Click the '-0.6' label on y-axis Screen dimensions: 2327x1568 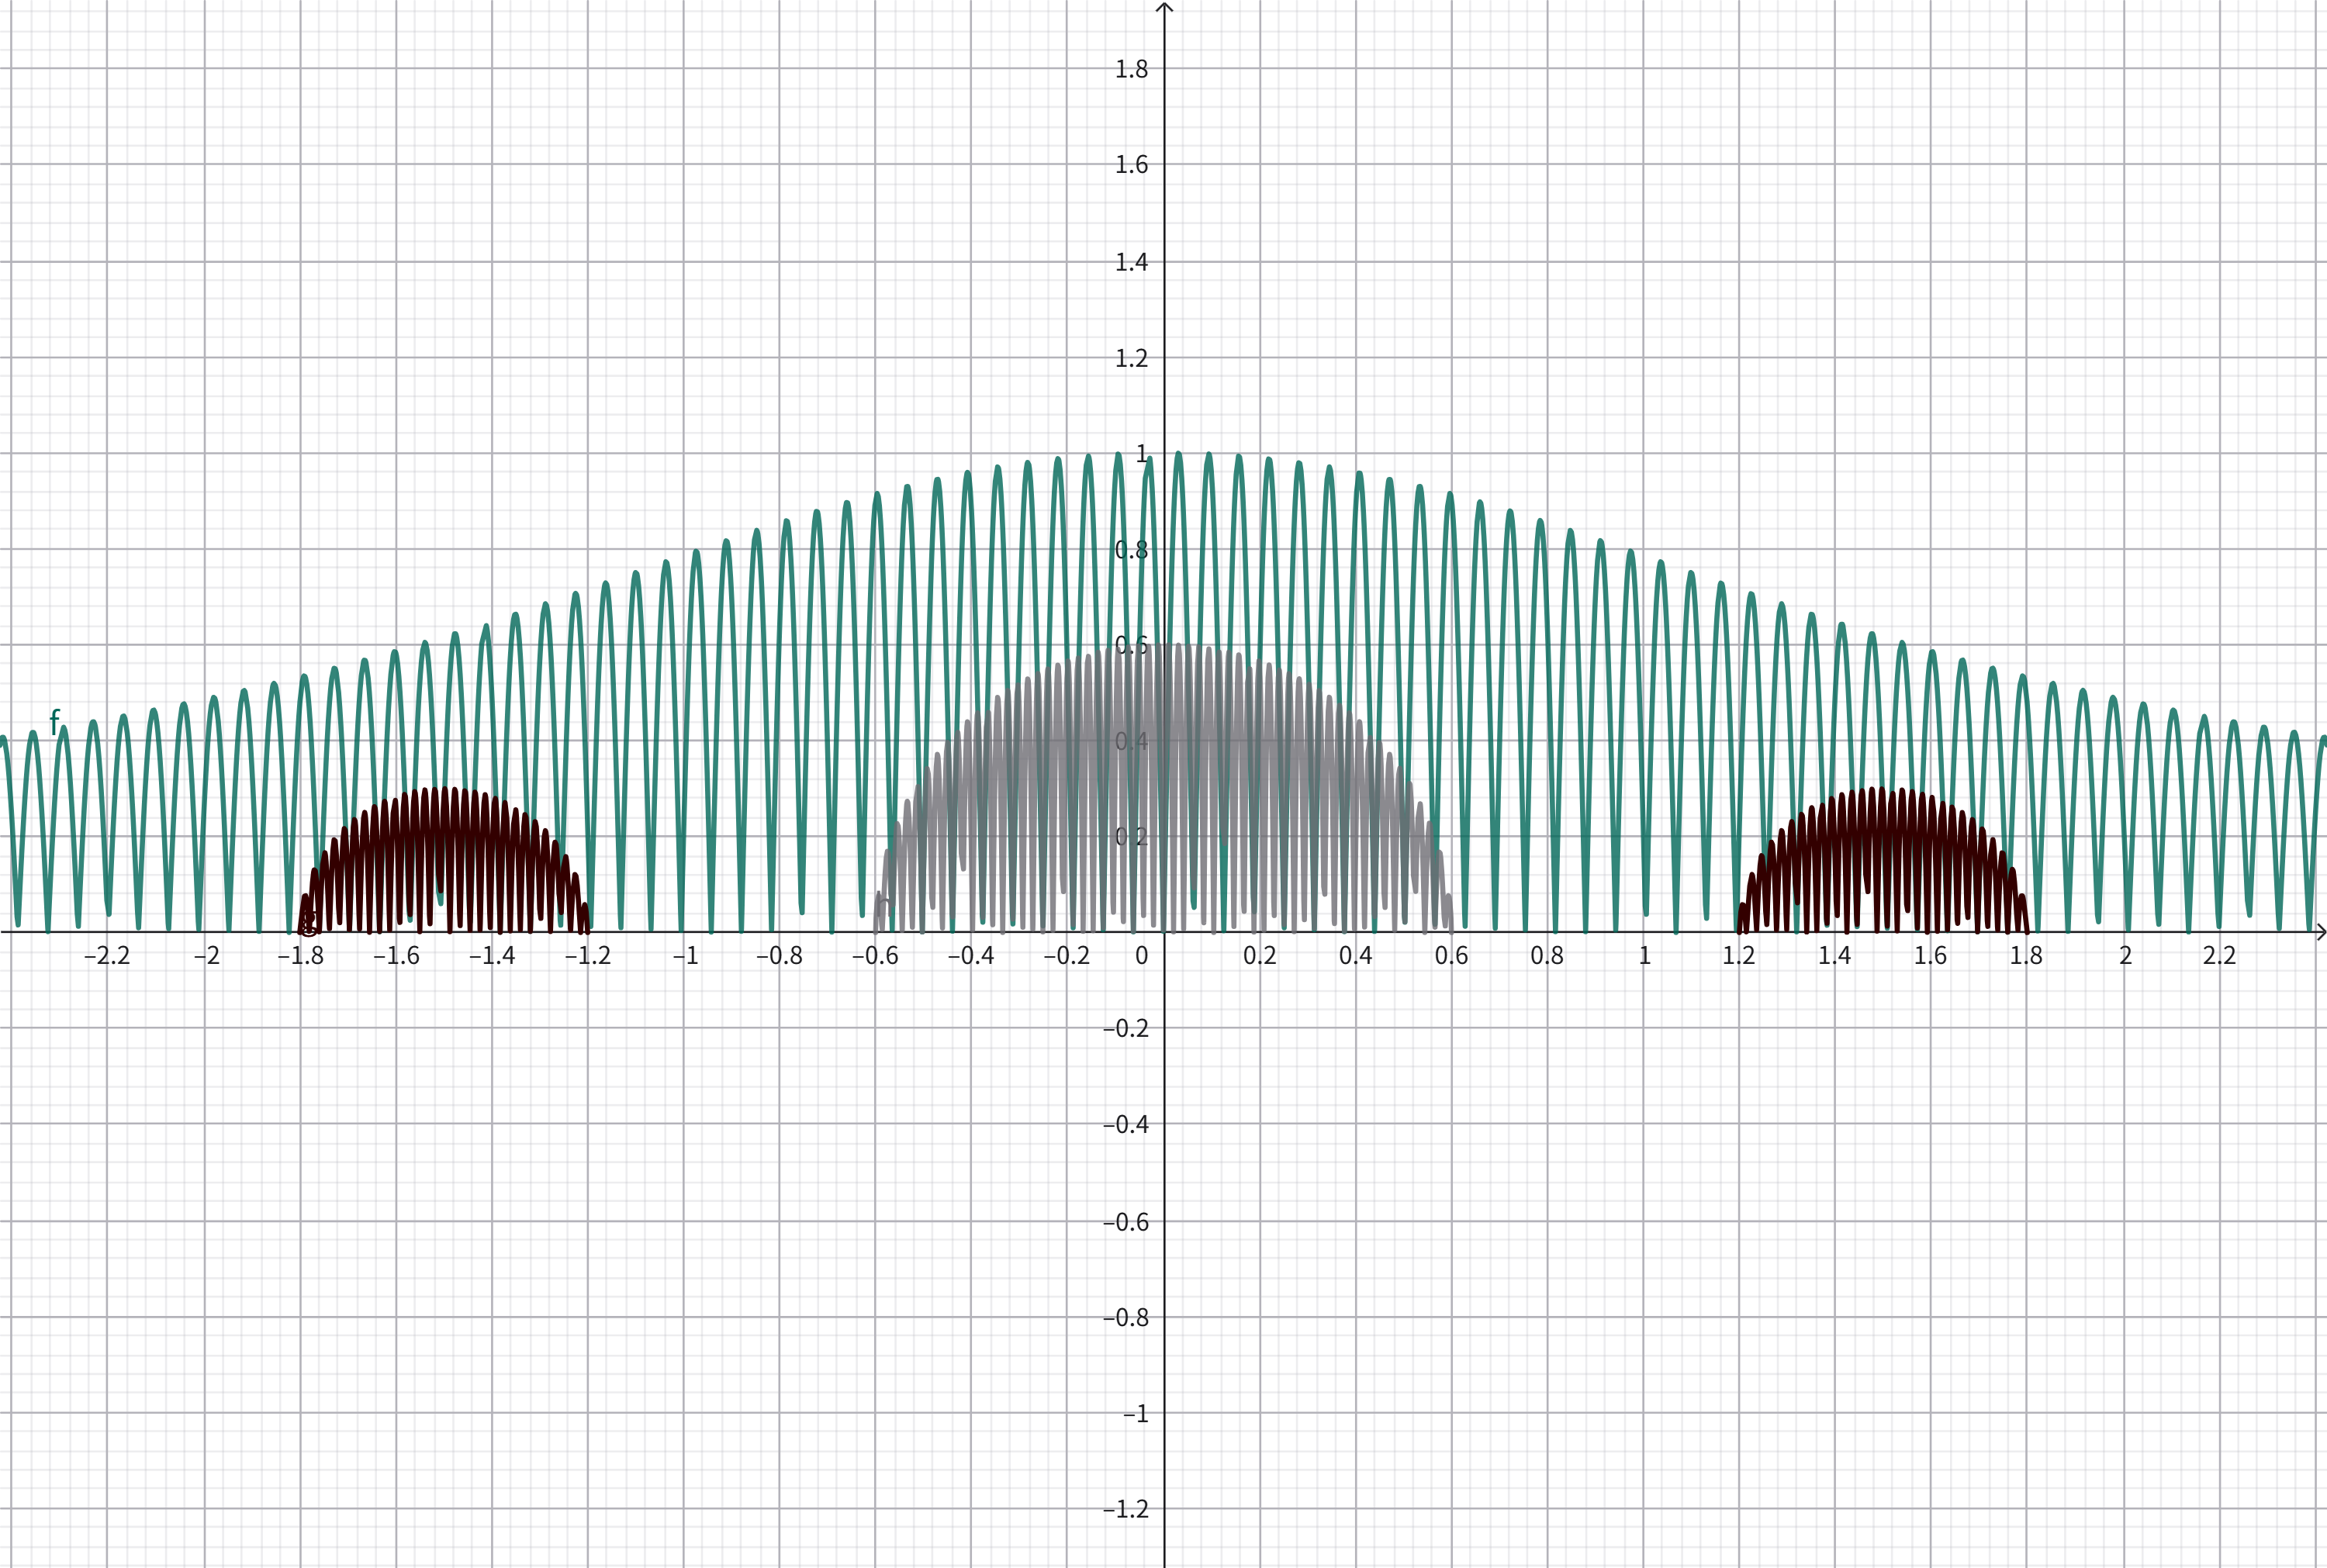tap(1125, 1221)
